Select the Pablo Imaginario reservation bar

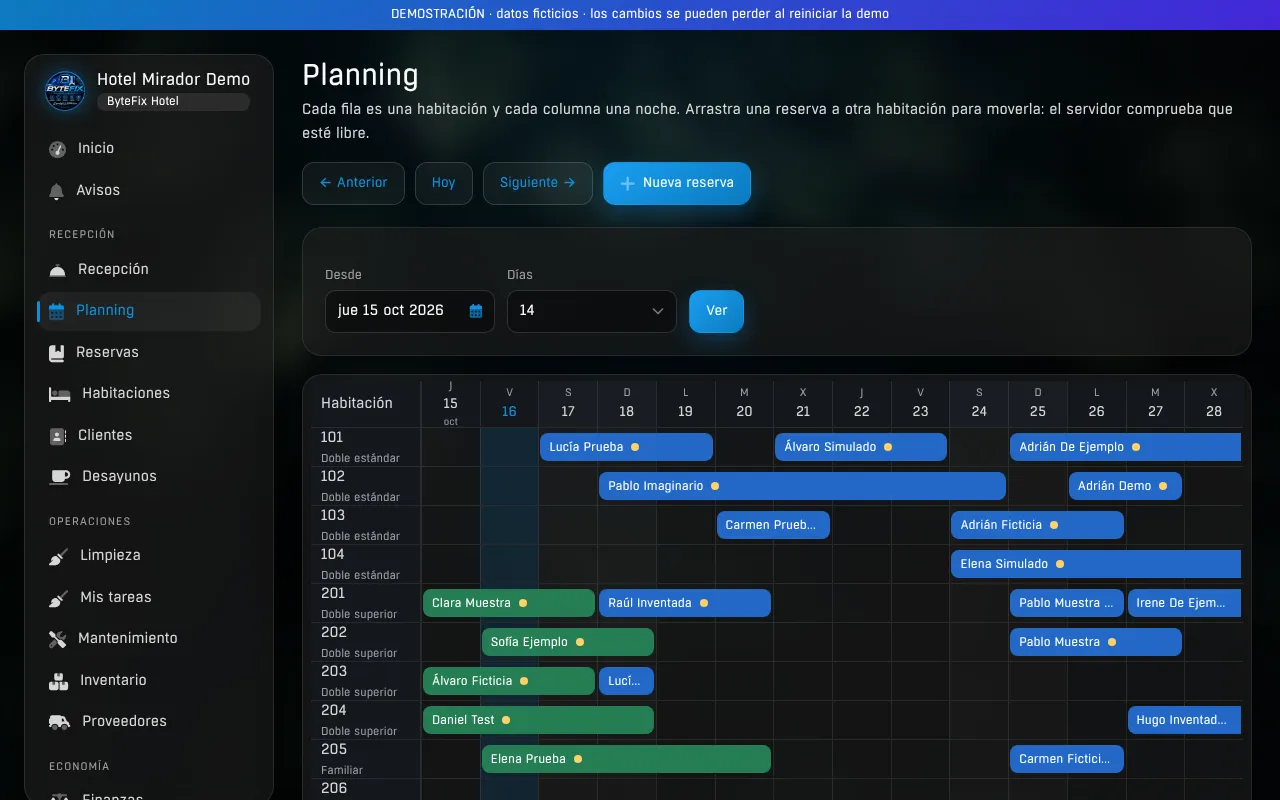click(x=802, y=486)
